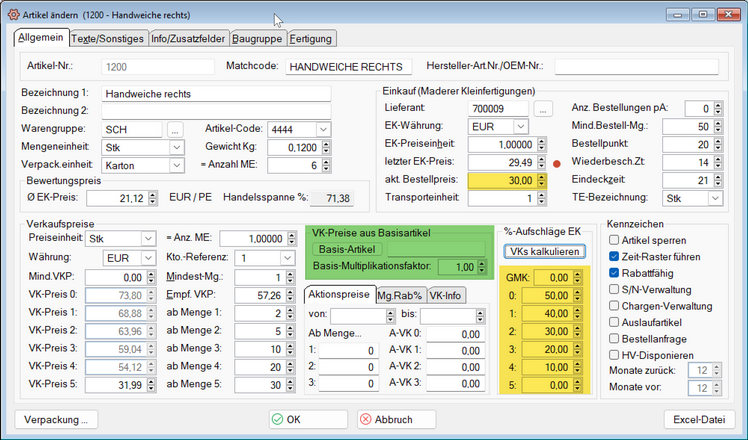Image resolution: width=748 pixels, height=440 pixels.
Task: Switch to the Fertigung tab
Action: pyautogui.click(x=311, y=39)
